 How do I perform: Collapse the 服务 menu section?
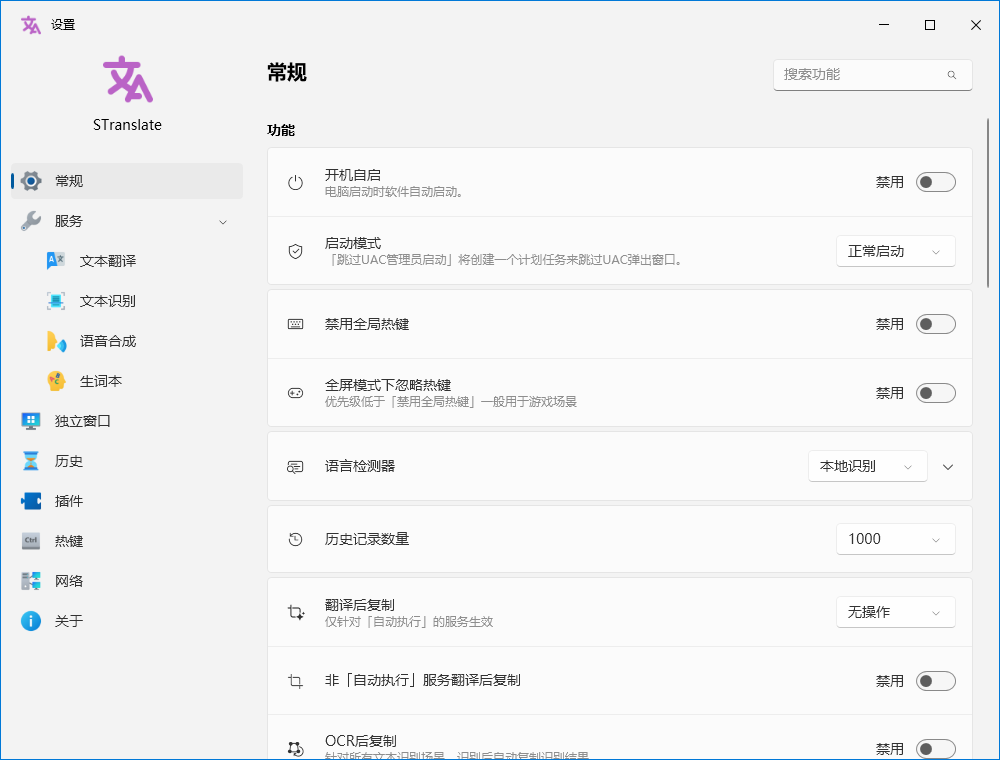[222, 221]
